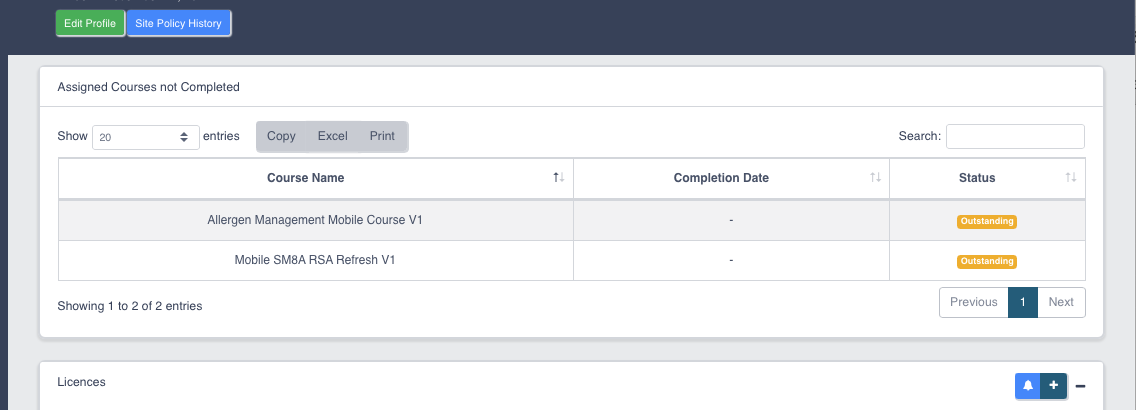Select Allergen Management Mobile Course V1 row
Screen dimensions: 1136x410
click(x=572, y=220)
